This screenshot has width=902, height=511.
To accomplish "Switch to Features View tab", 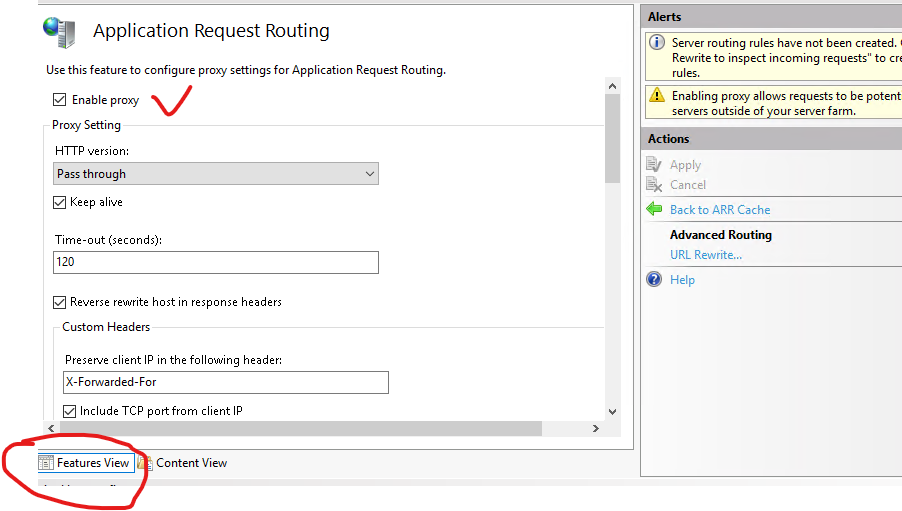I will click(86, 463).
